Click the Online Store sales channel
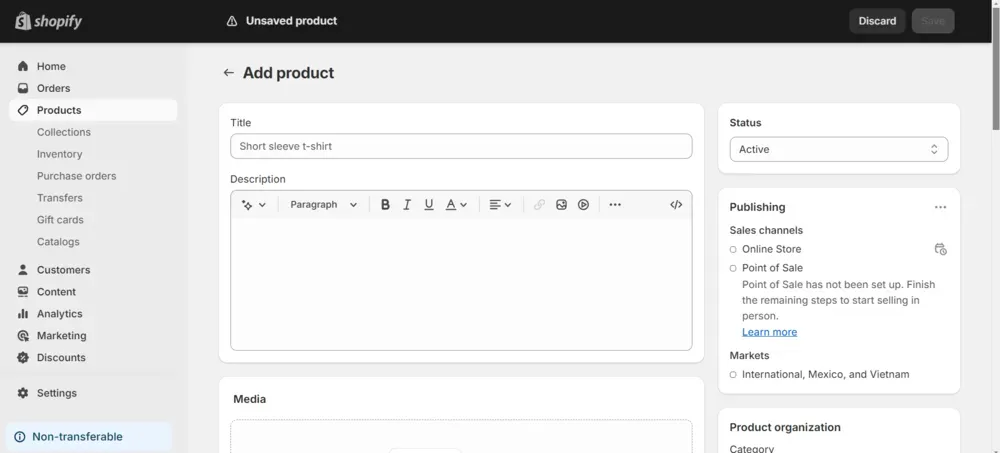 click(x=771, y=249)
